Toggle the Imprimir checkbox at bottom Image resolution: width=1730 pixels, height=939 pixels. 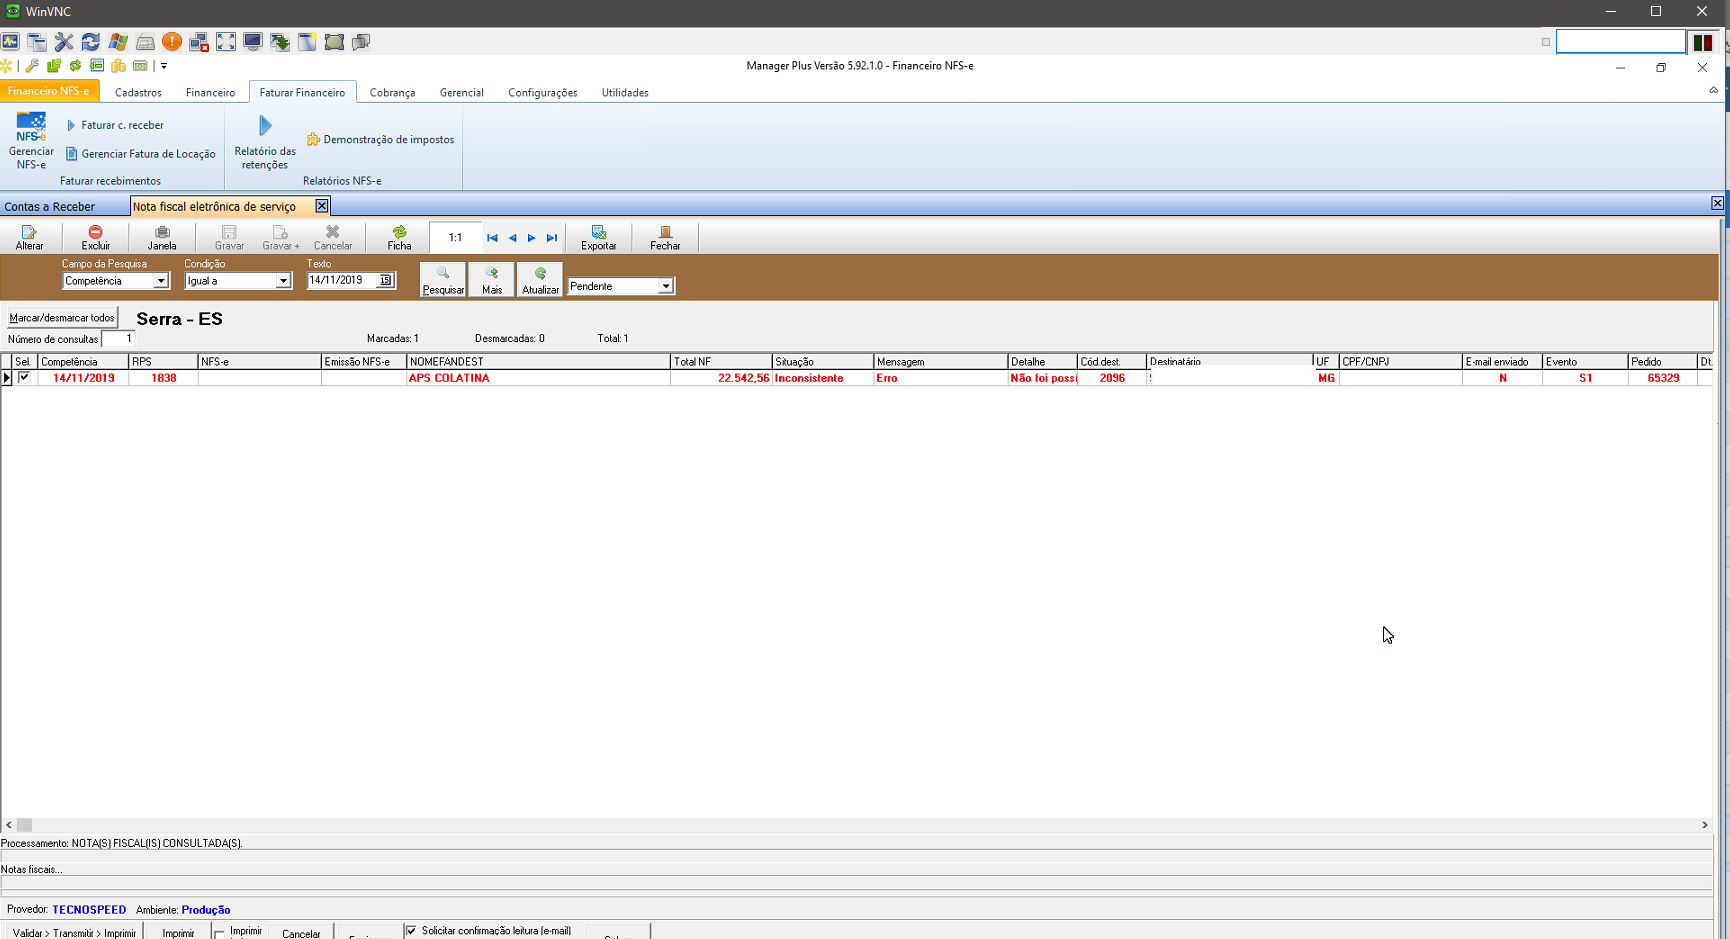click(220, 933)
